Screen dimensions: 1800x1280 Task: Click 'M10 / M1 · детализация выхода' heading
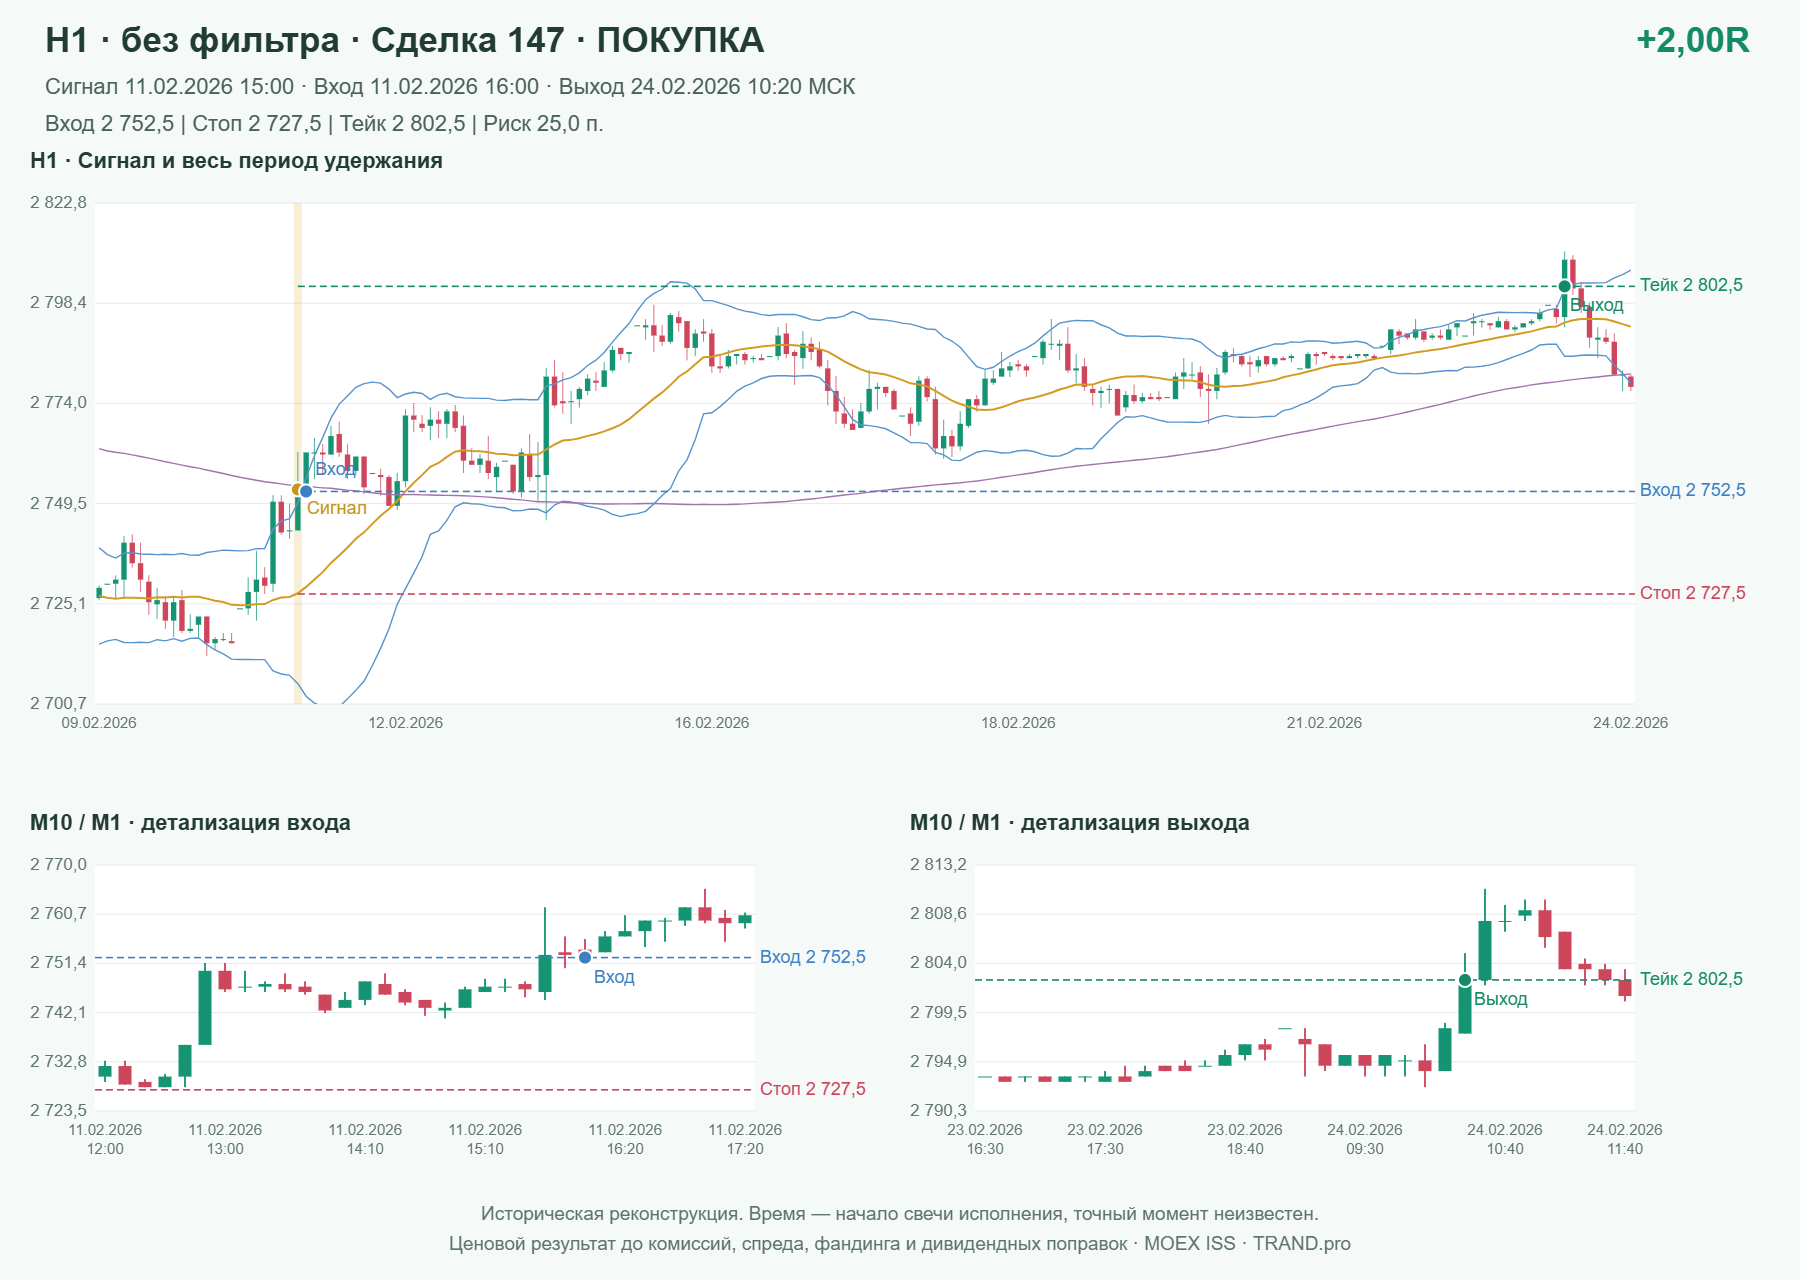pyautogui.click(x=1080, y=823)
